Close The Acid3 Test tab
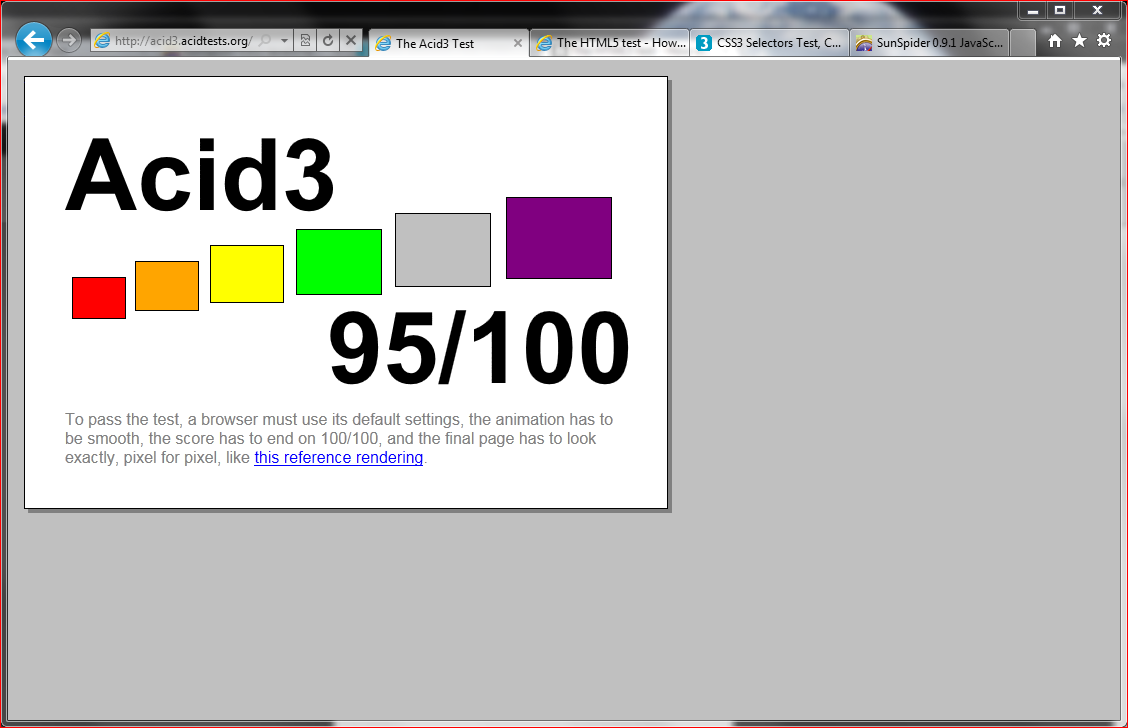The width and height of the screenshot is (1128, 728). coord(517,44)
